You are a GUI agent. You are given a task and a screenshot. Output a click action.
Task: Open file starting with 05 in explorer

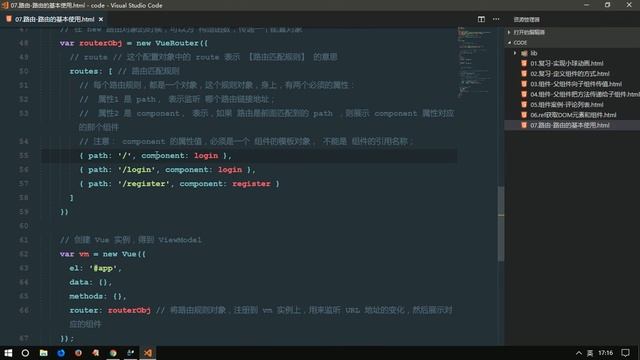point(567,104)
